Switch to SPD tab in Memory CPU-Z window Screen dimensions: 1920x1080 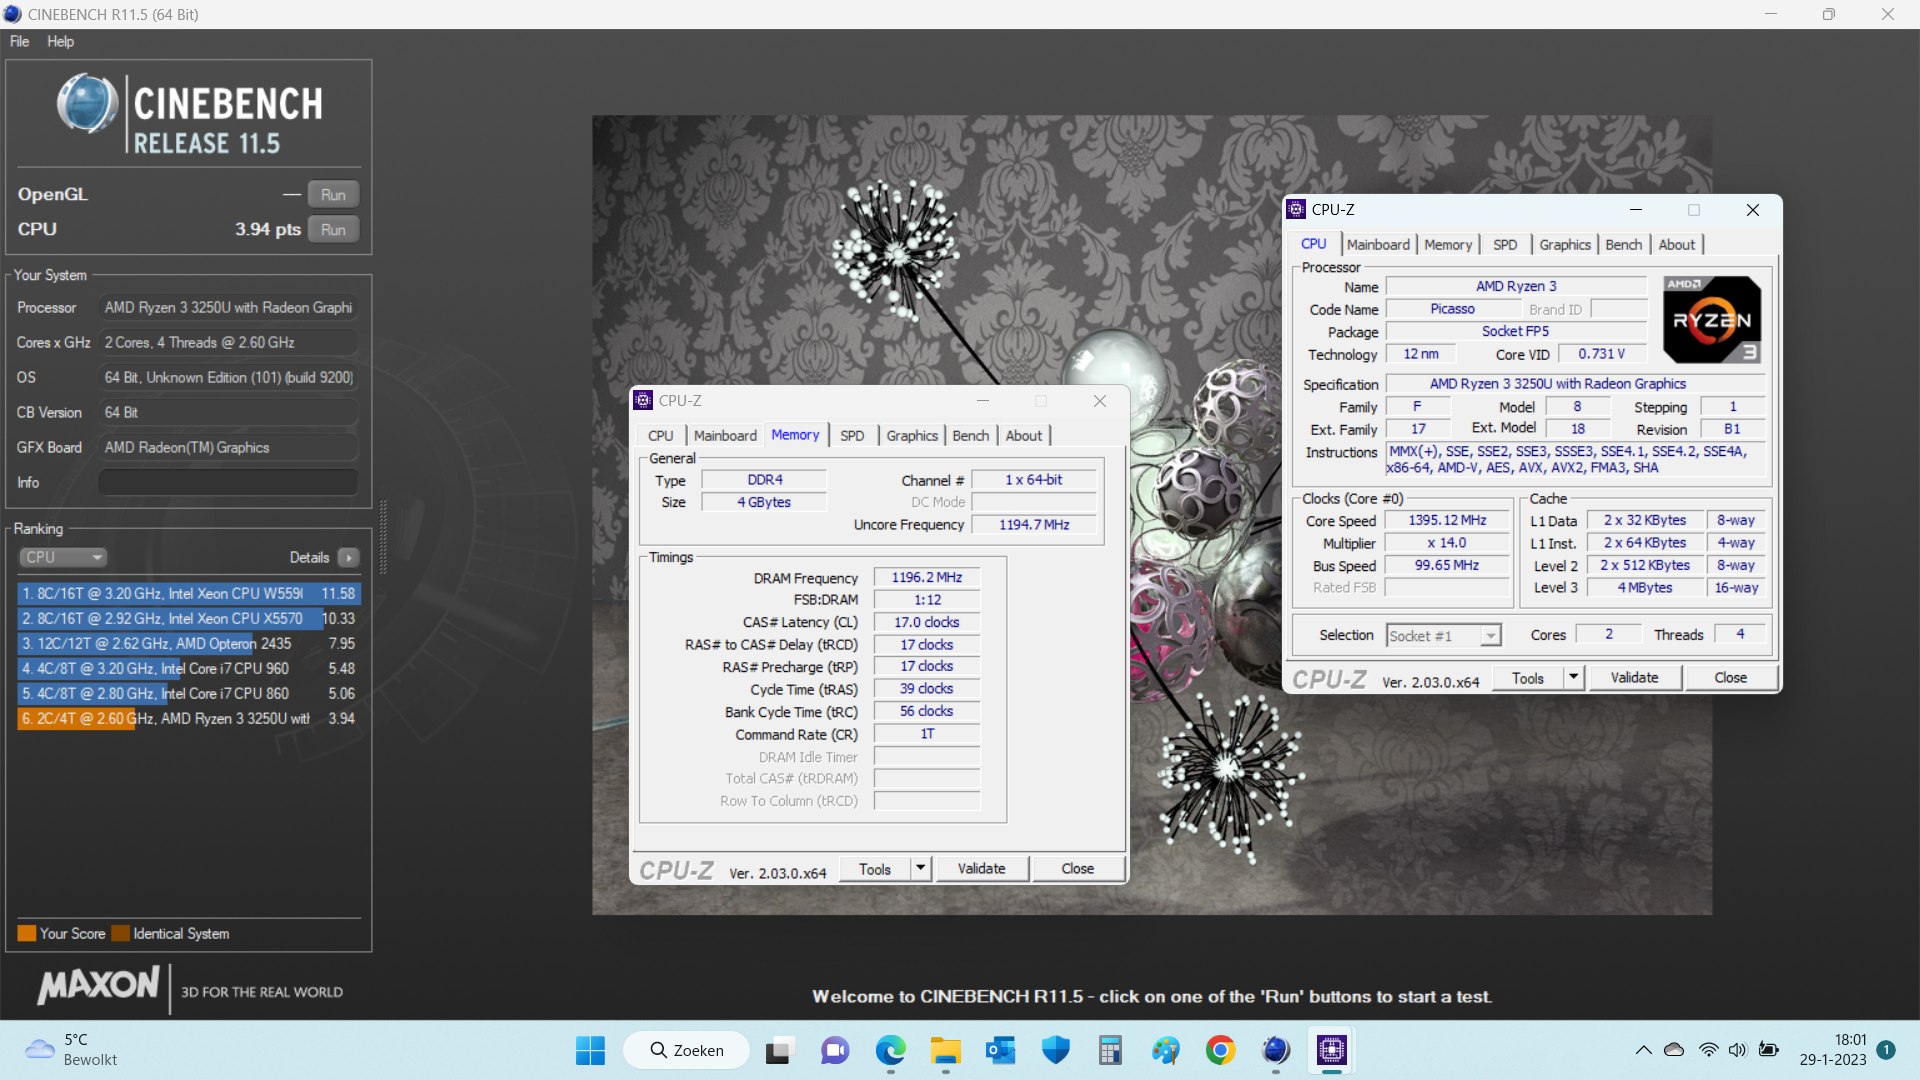(852, 436)
